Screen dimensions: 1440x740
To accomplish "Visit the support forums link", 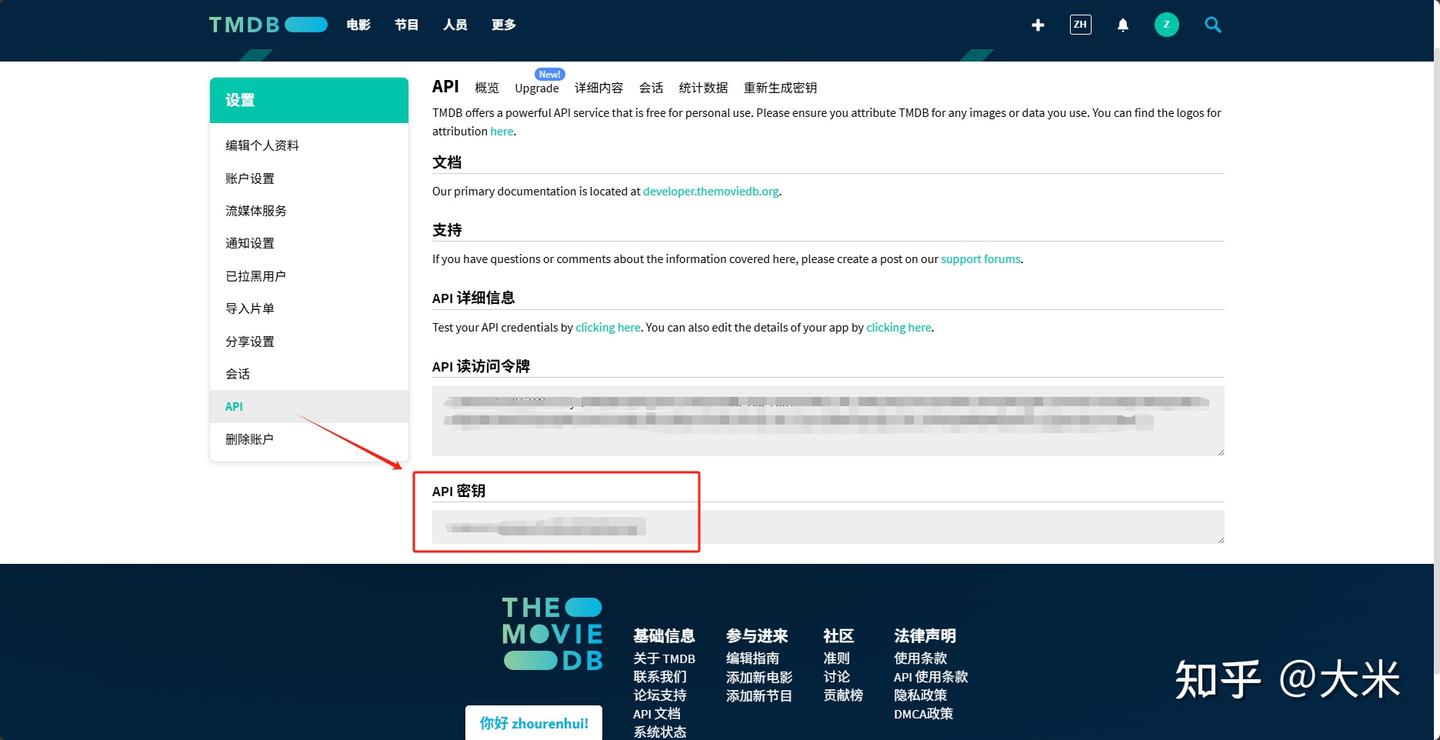I will [x=980, y=258].
